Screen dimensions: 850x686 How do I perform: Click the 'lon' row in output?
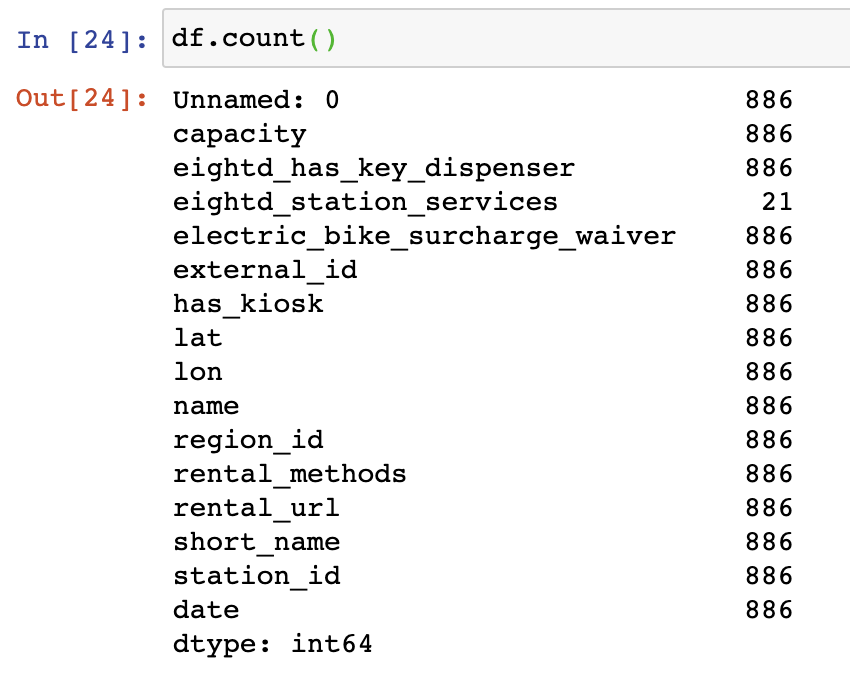click(x=197, y=372)
